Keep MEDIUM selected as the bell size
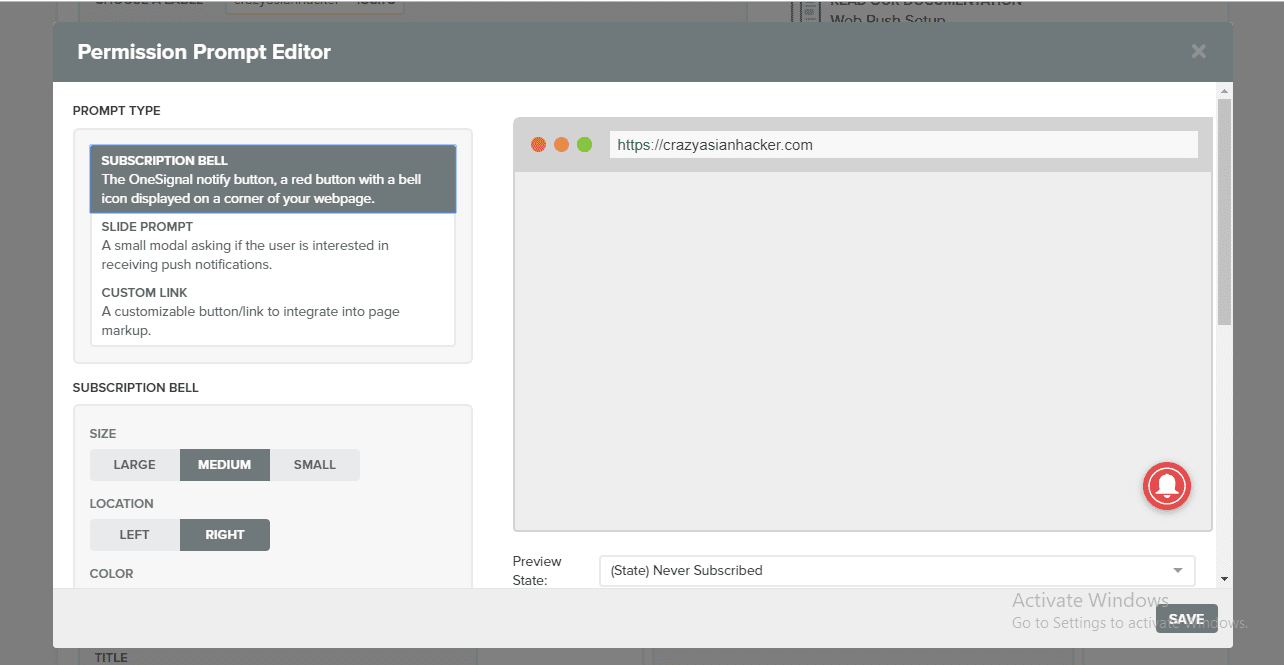This screenshot has height=665, width=1284. [224, 464]
